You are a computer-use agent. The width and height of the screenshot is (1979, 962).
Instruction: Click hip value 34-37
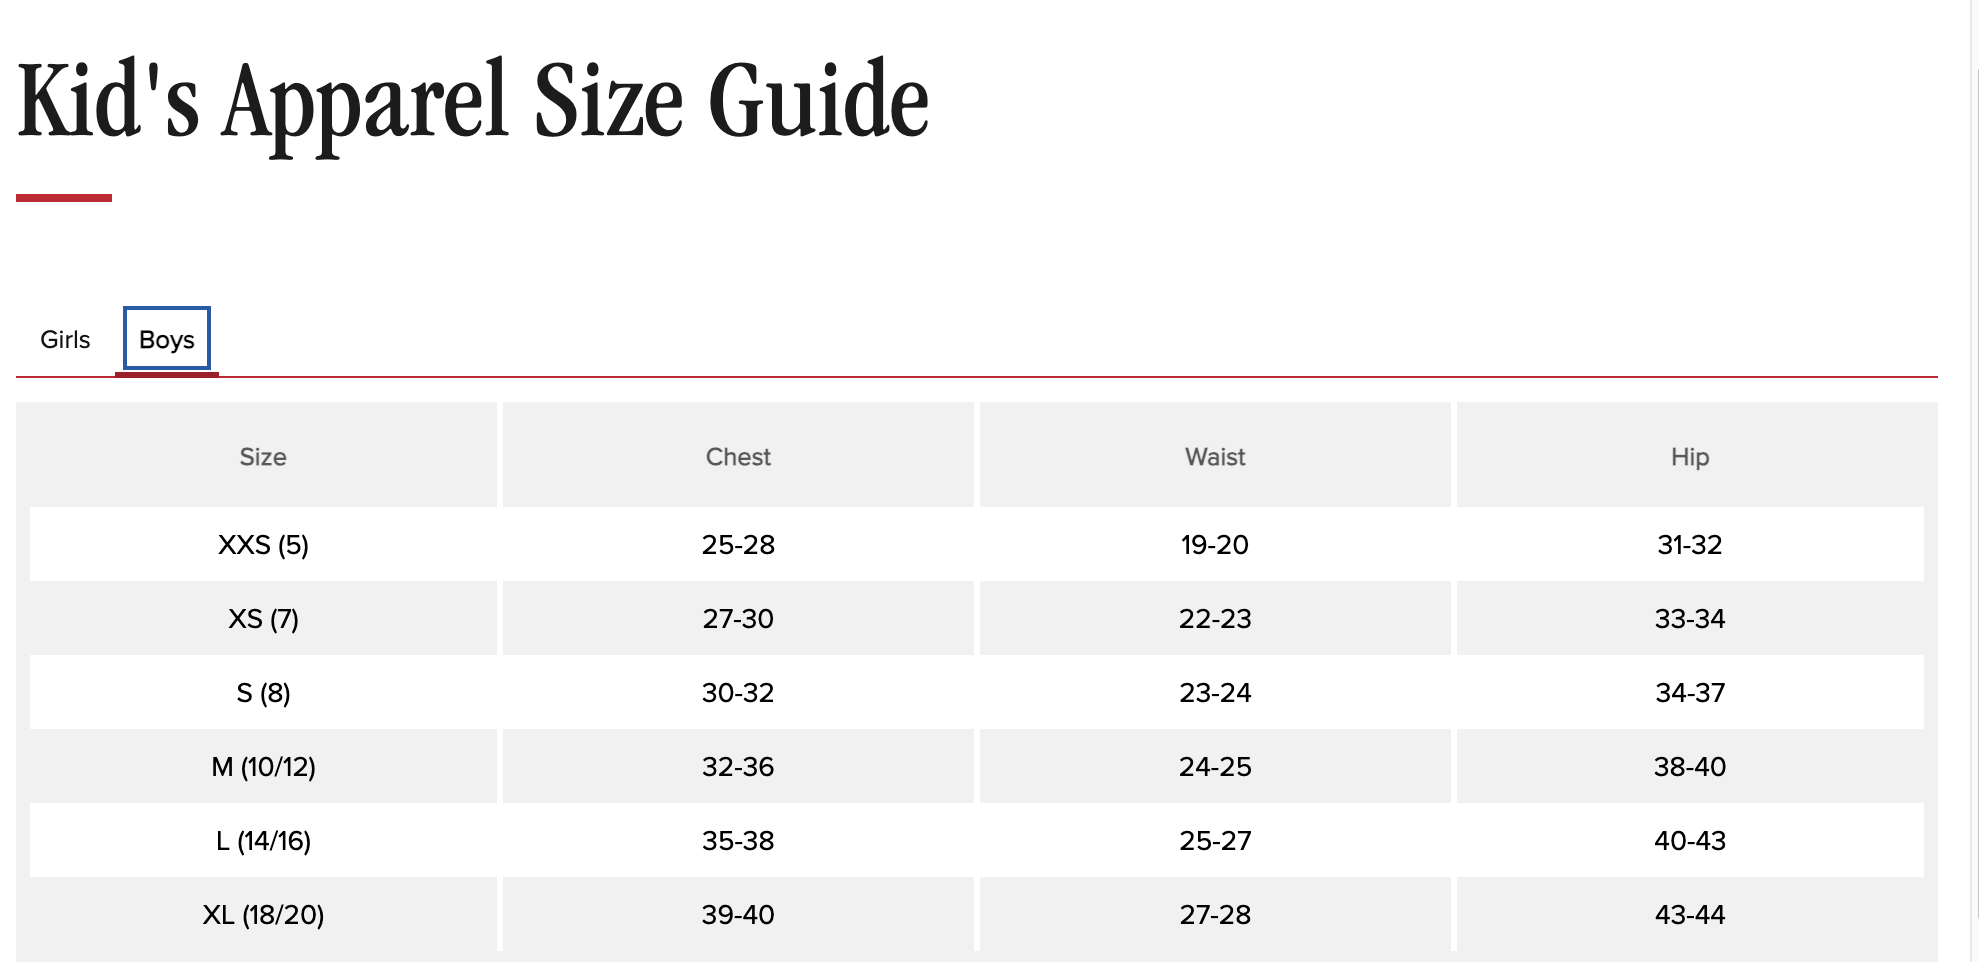pos(1690,693)
